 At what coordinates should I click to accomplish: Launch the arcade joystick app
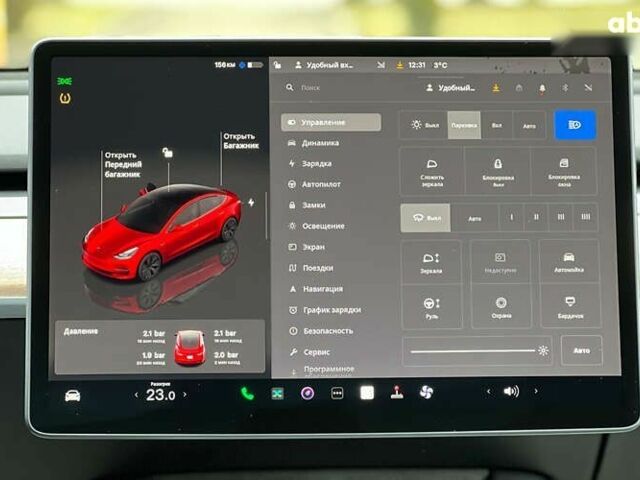[397, 392]
